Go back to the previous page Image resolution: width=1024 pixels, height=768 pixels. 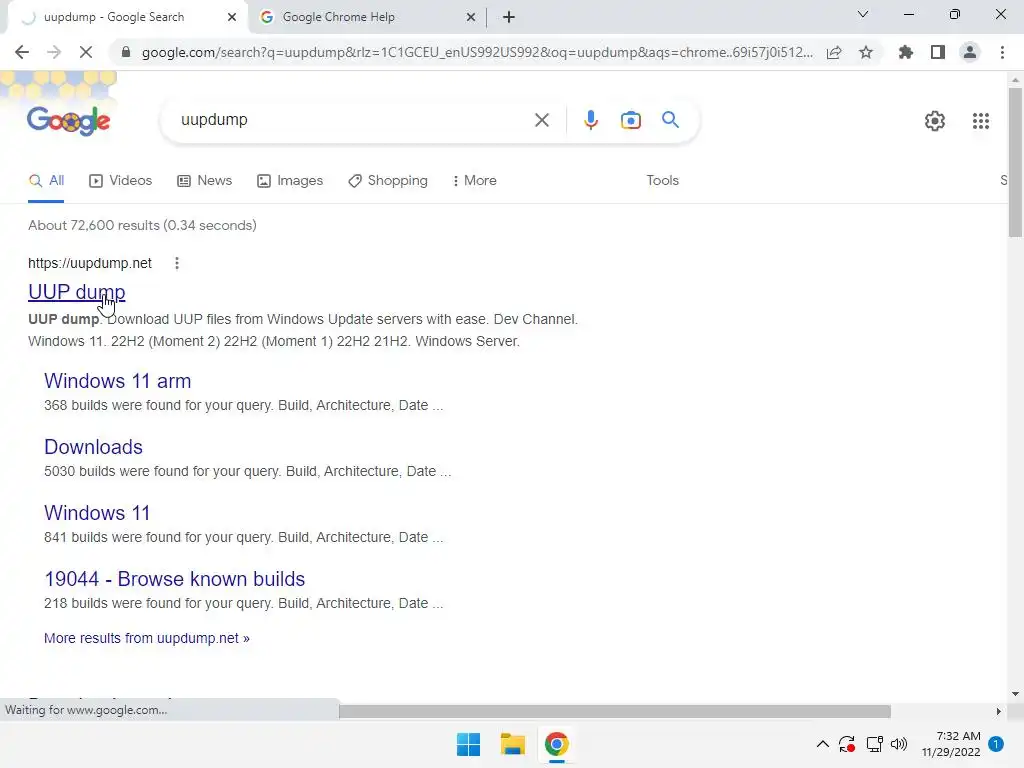point(22,52)
